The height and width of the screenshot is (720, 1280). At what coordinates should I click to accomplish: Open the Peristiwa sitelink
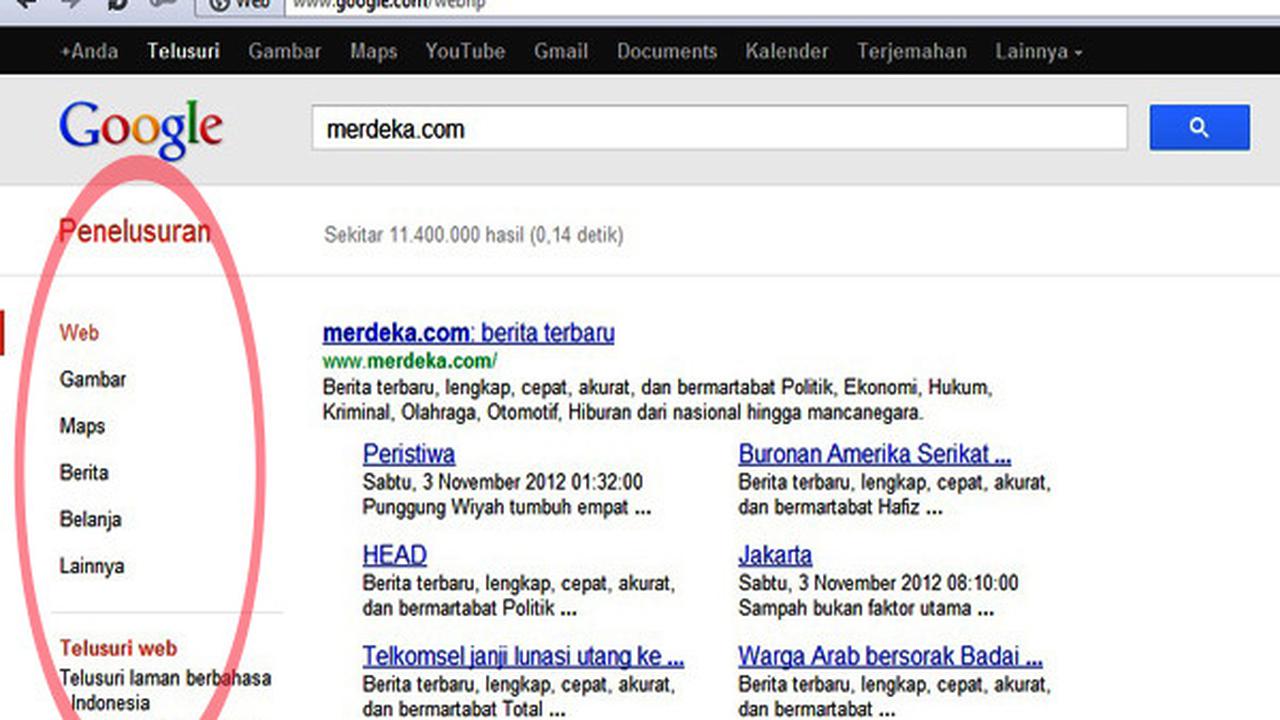[409, 454]
